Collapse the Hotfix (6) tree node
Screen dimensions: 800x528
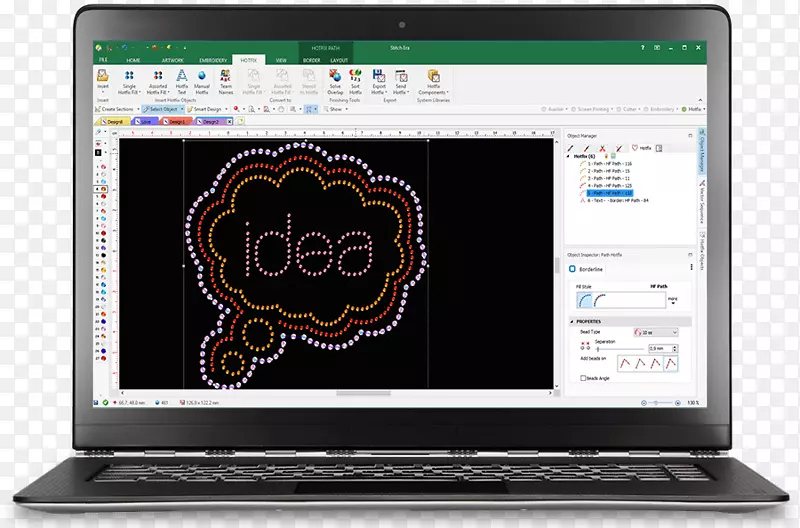[569, 156]
